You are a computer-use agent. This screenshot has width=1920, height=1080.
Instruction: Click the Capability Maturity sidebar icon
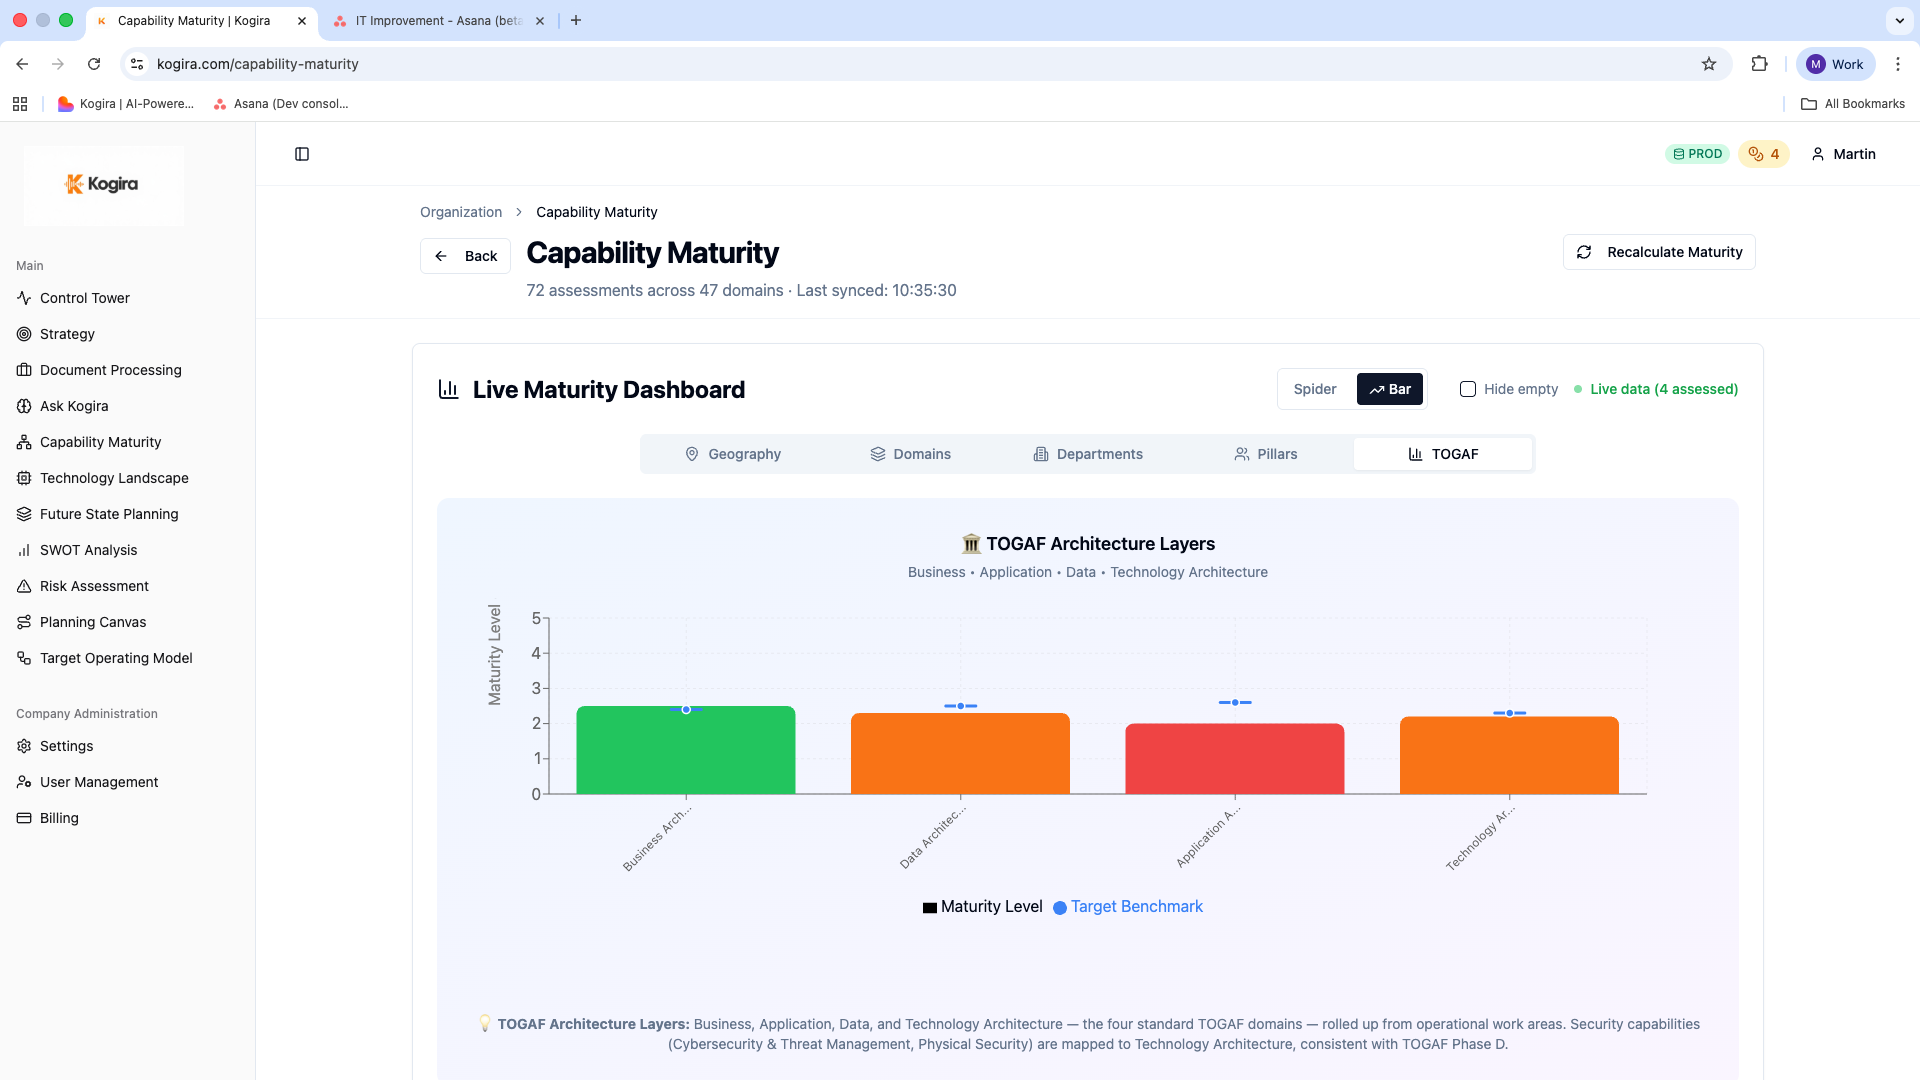click(24, 442)
